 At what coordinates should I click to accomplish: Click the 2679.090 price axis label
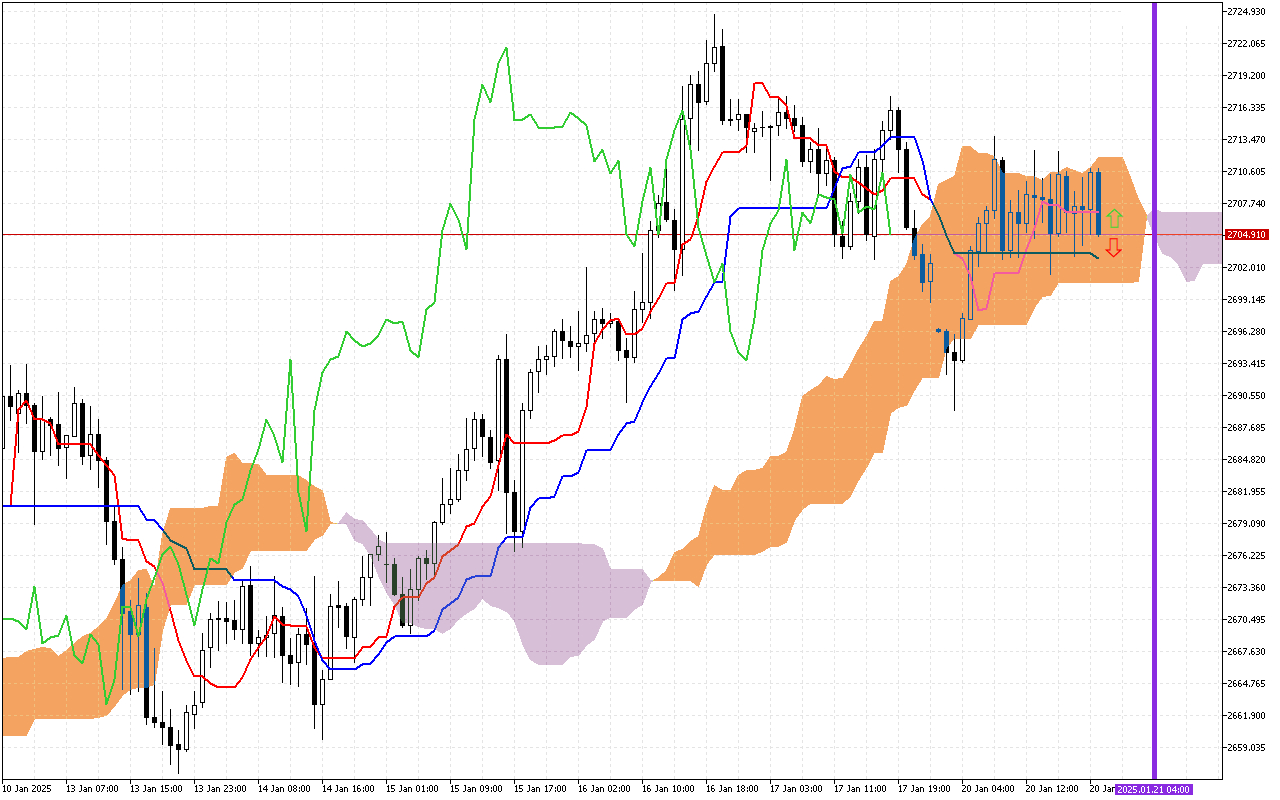coord(1247,524)
